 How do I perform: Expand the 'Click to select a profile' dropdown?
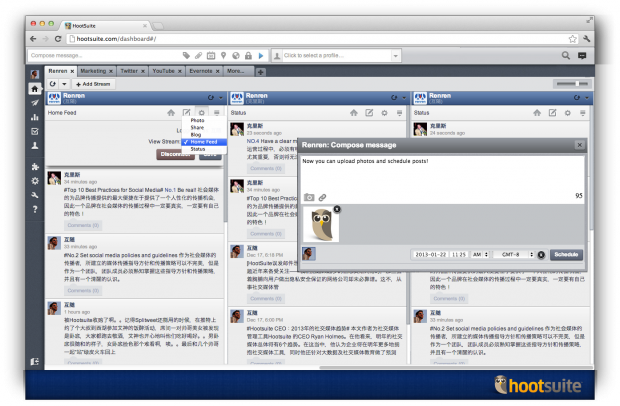pos(396,55)
